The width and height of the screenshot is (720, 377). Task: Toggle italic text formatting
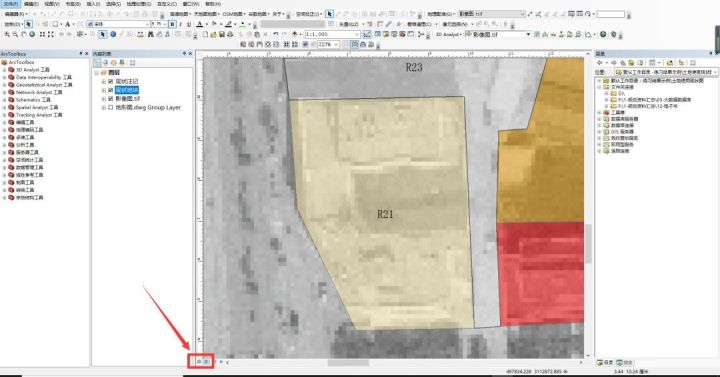180,24
